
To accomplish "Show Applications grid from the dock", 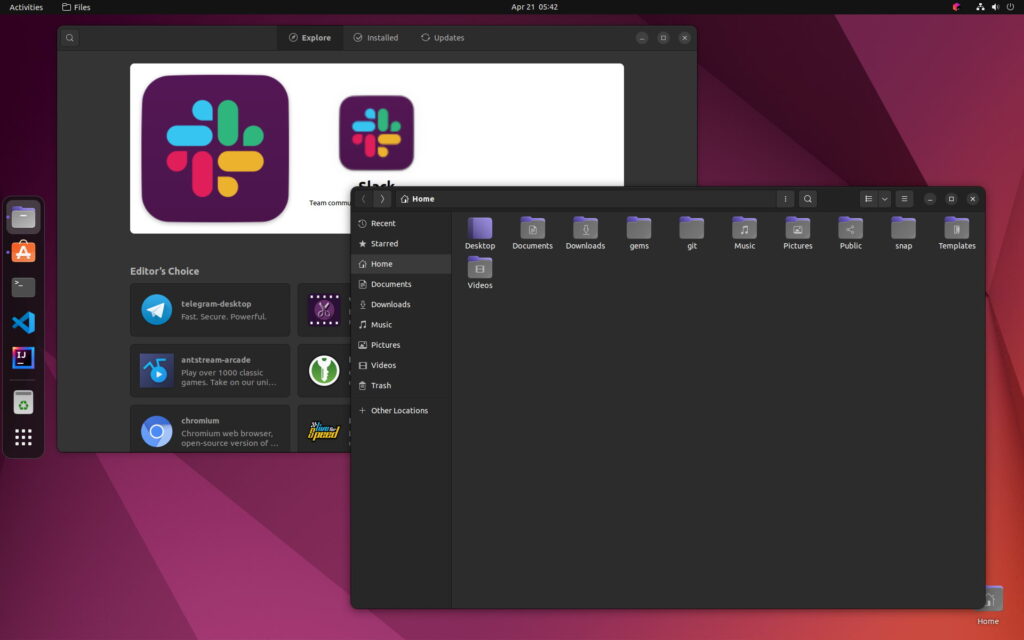I will (24, 437).
